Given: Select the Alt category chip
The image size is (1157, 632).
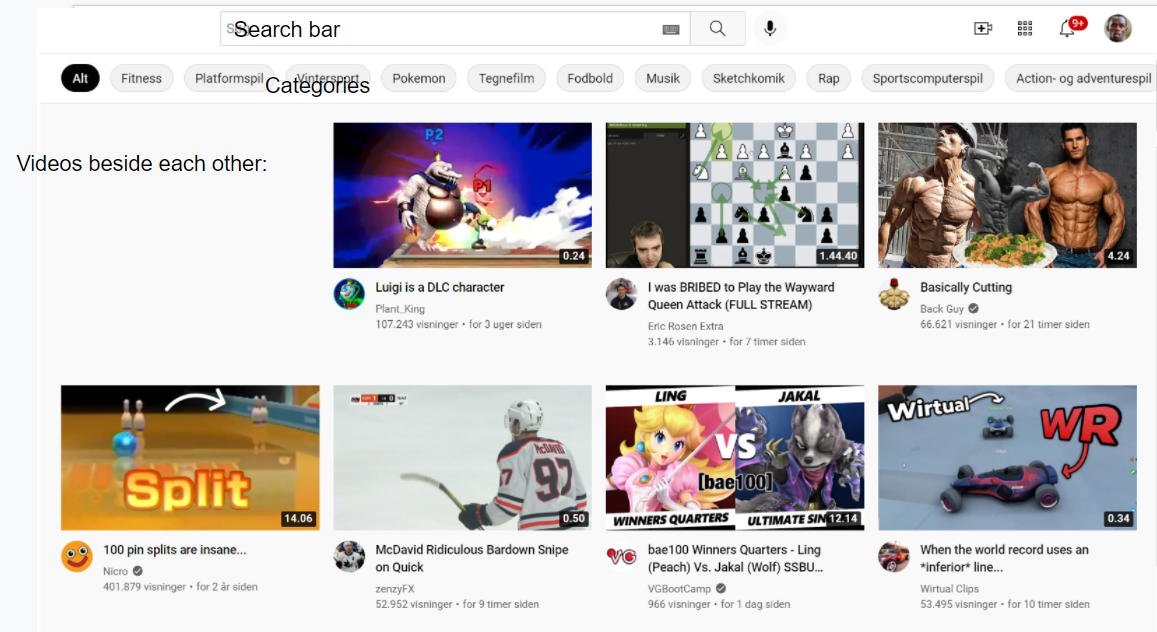Looking at the screenshot, I should pos(80,78).
